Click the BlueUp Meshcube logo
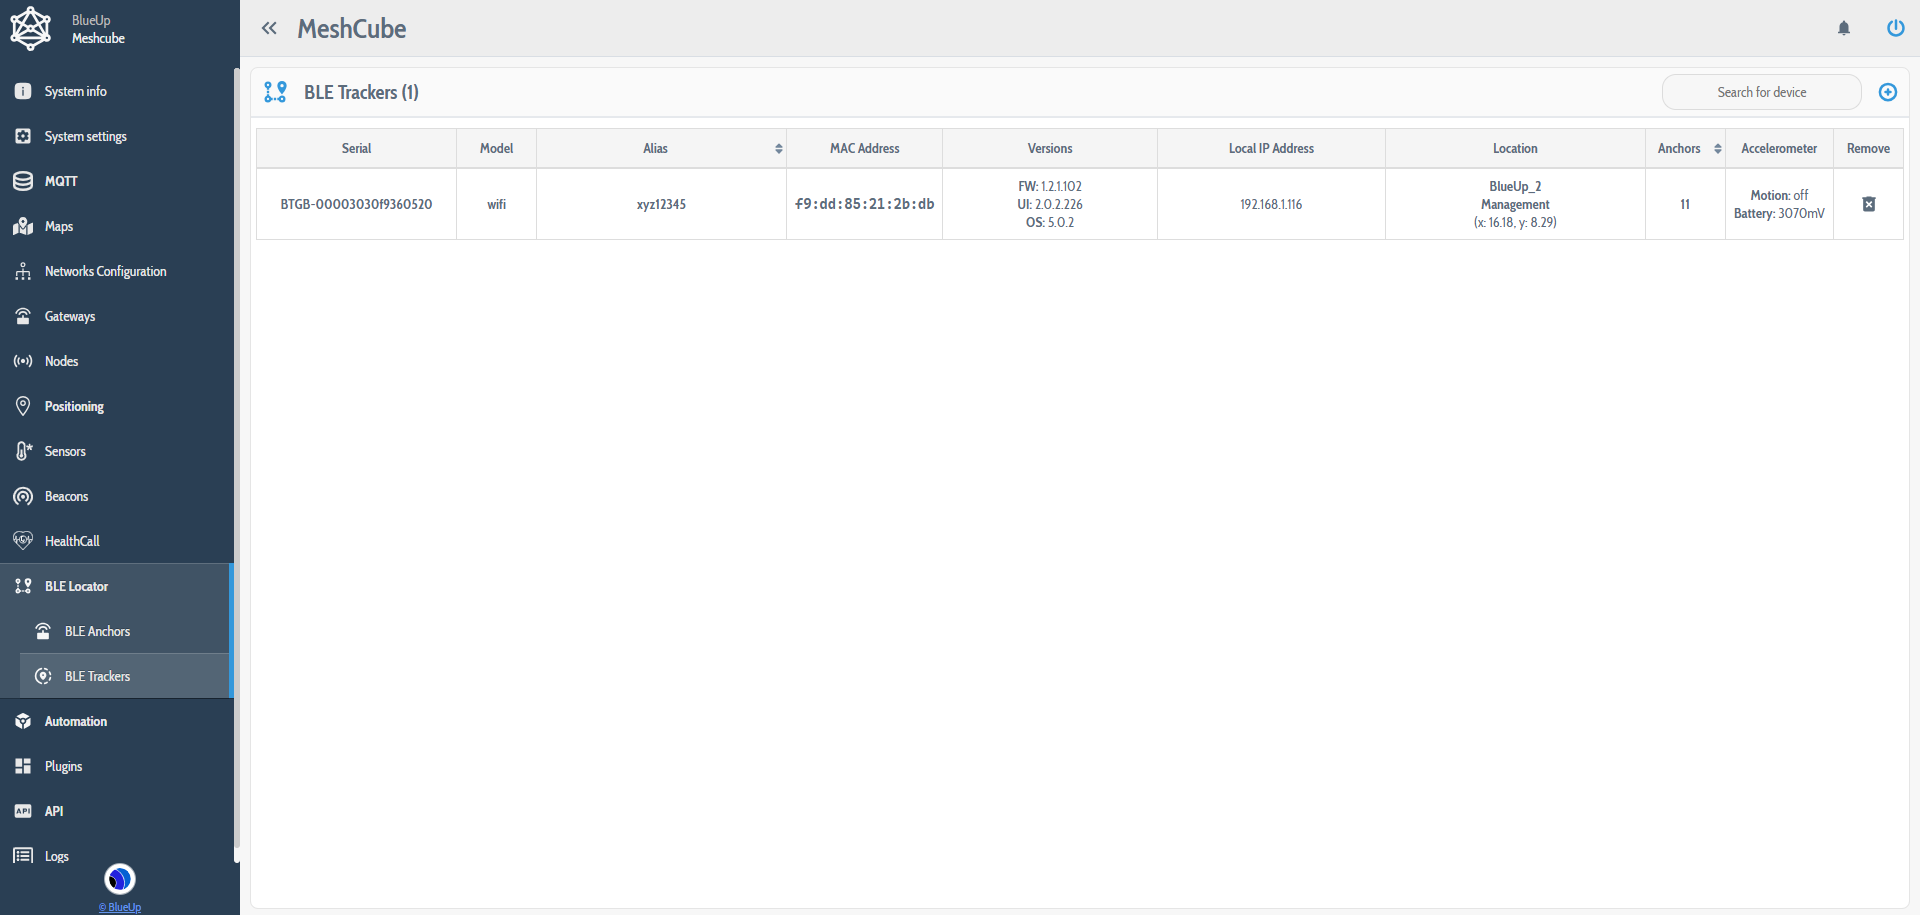This screenshot has height=915, width=1920. (x=31, y=28)
